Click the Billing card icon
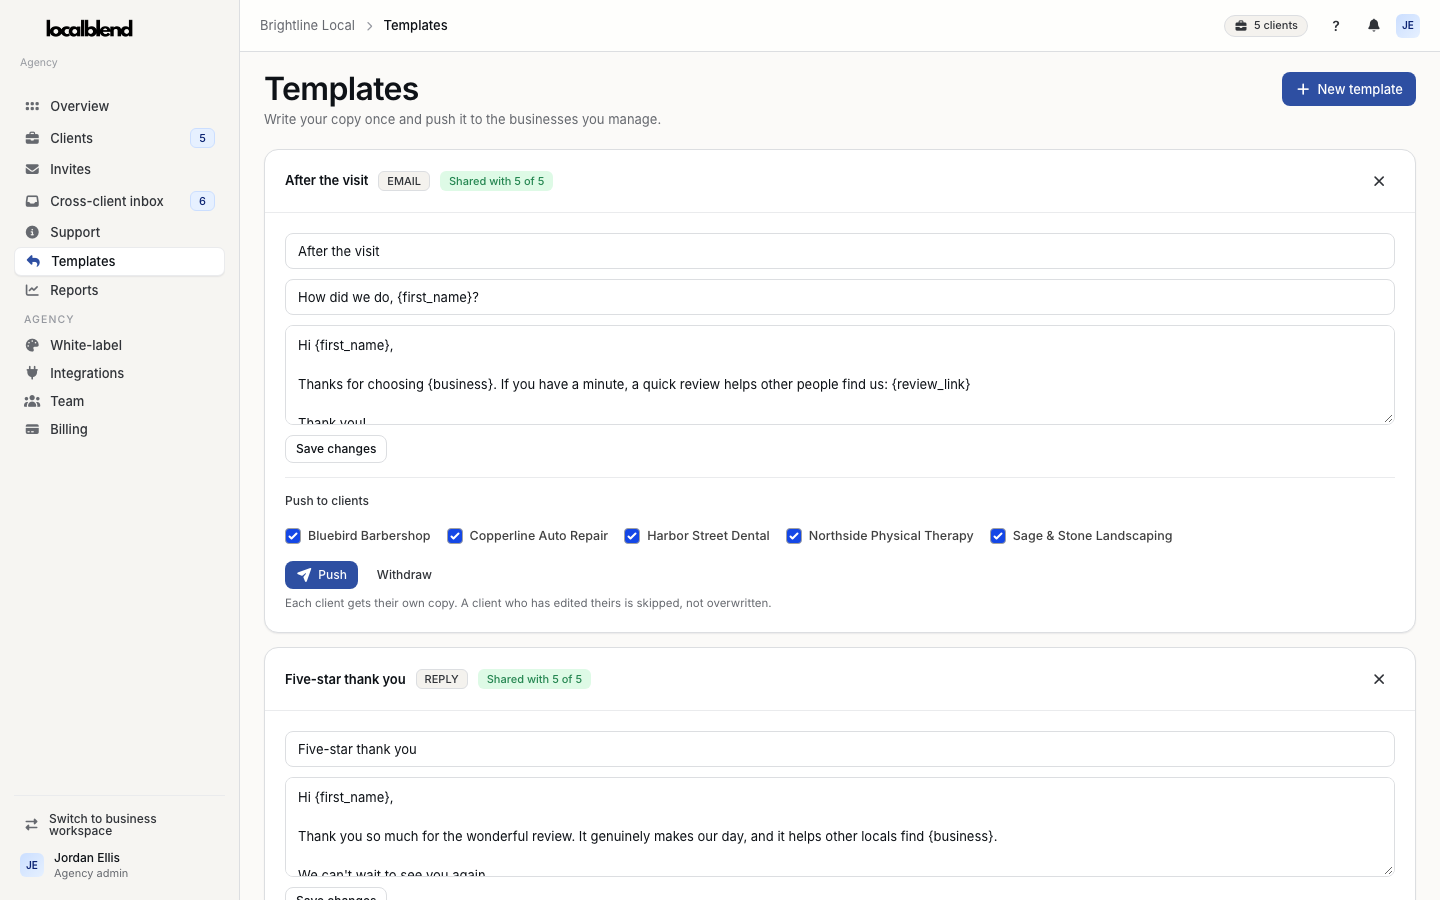 (x=32, y=429)
